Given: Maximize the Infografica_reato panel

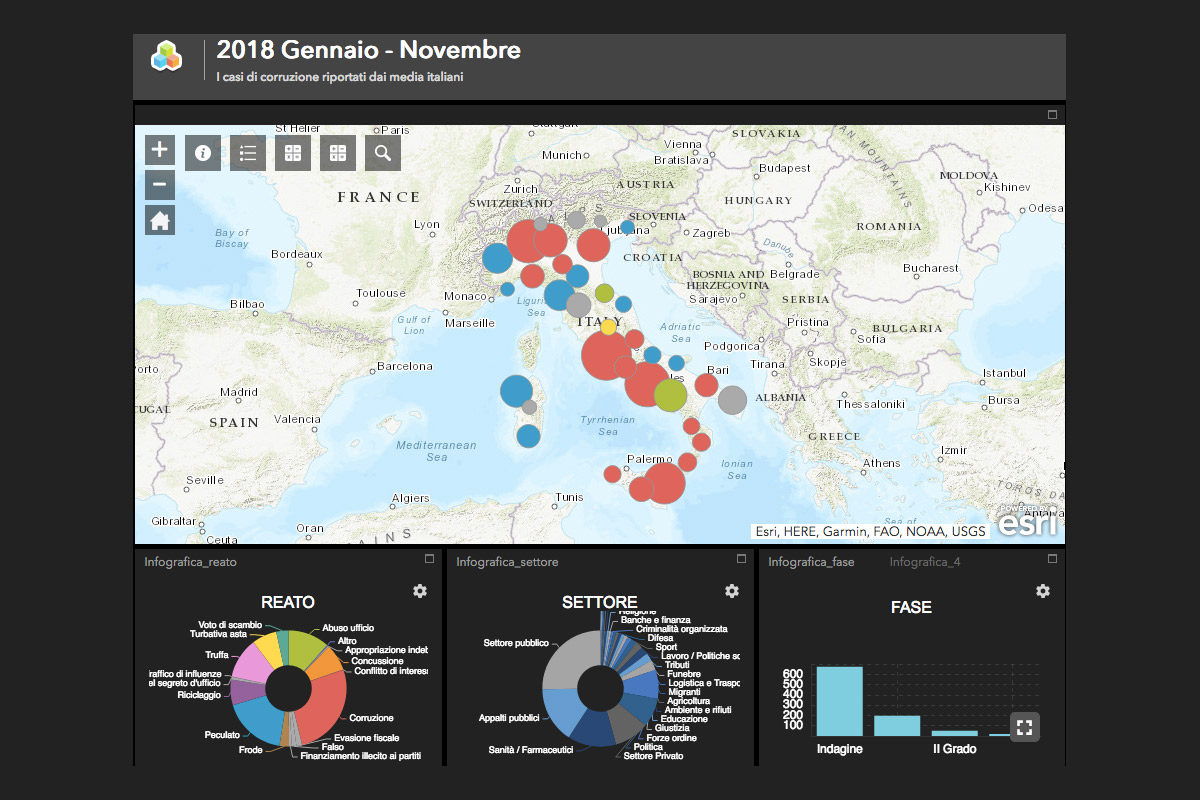Looking at the screenshot, I should pyautogui.click(x=429, y=559).
